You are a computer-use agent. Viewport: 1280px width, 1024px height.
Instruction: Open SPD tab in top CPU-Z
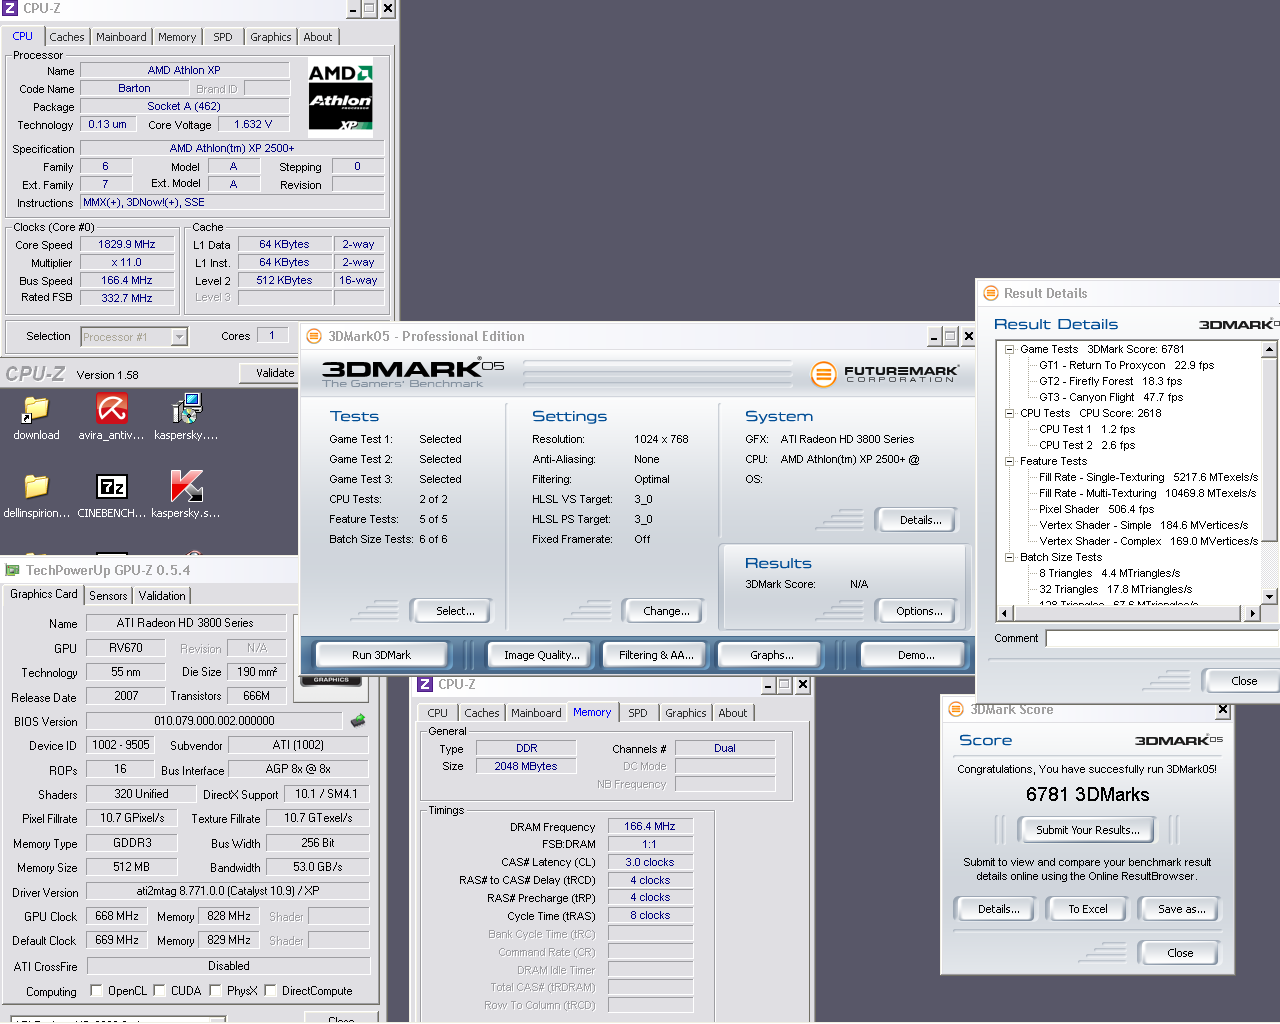[223, 37]
